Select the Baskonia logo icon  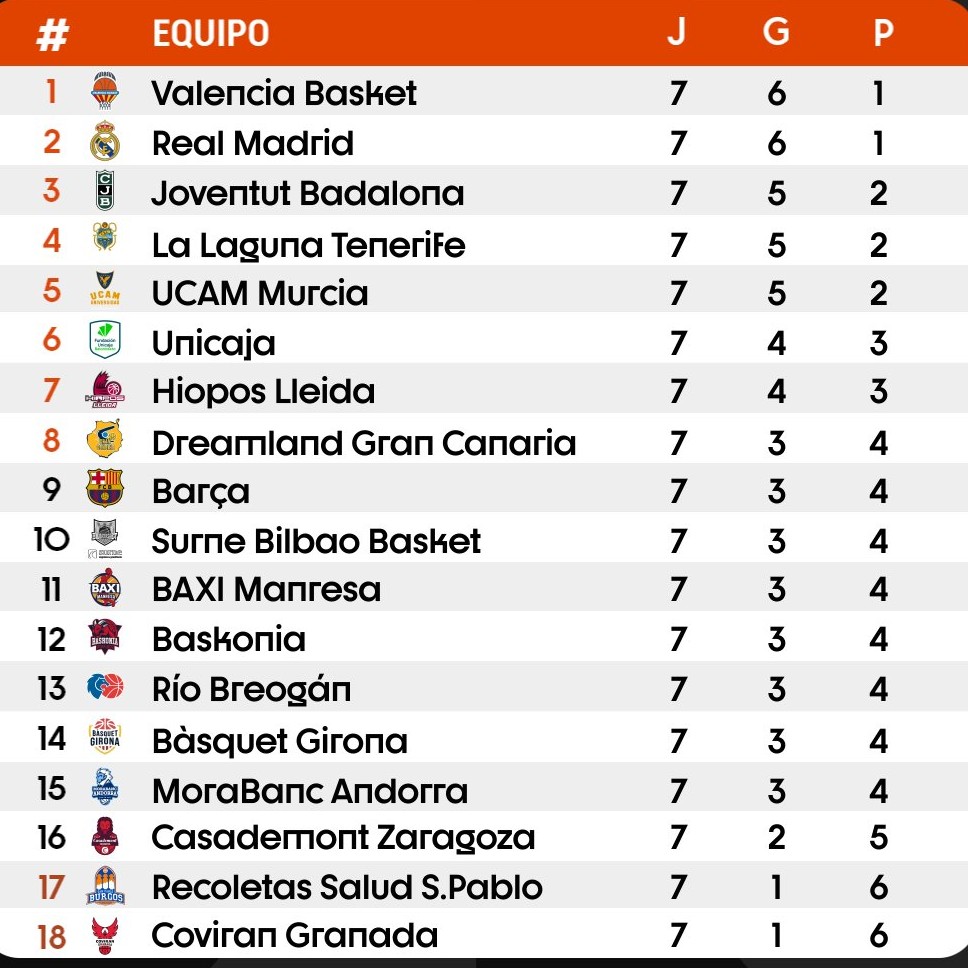click(x=105, y=637)
